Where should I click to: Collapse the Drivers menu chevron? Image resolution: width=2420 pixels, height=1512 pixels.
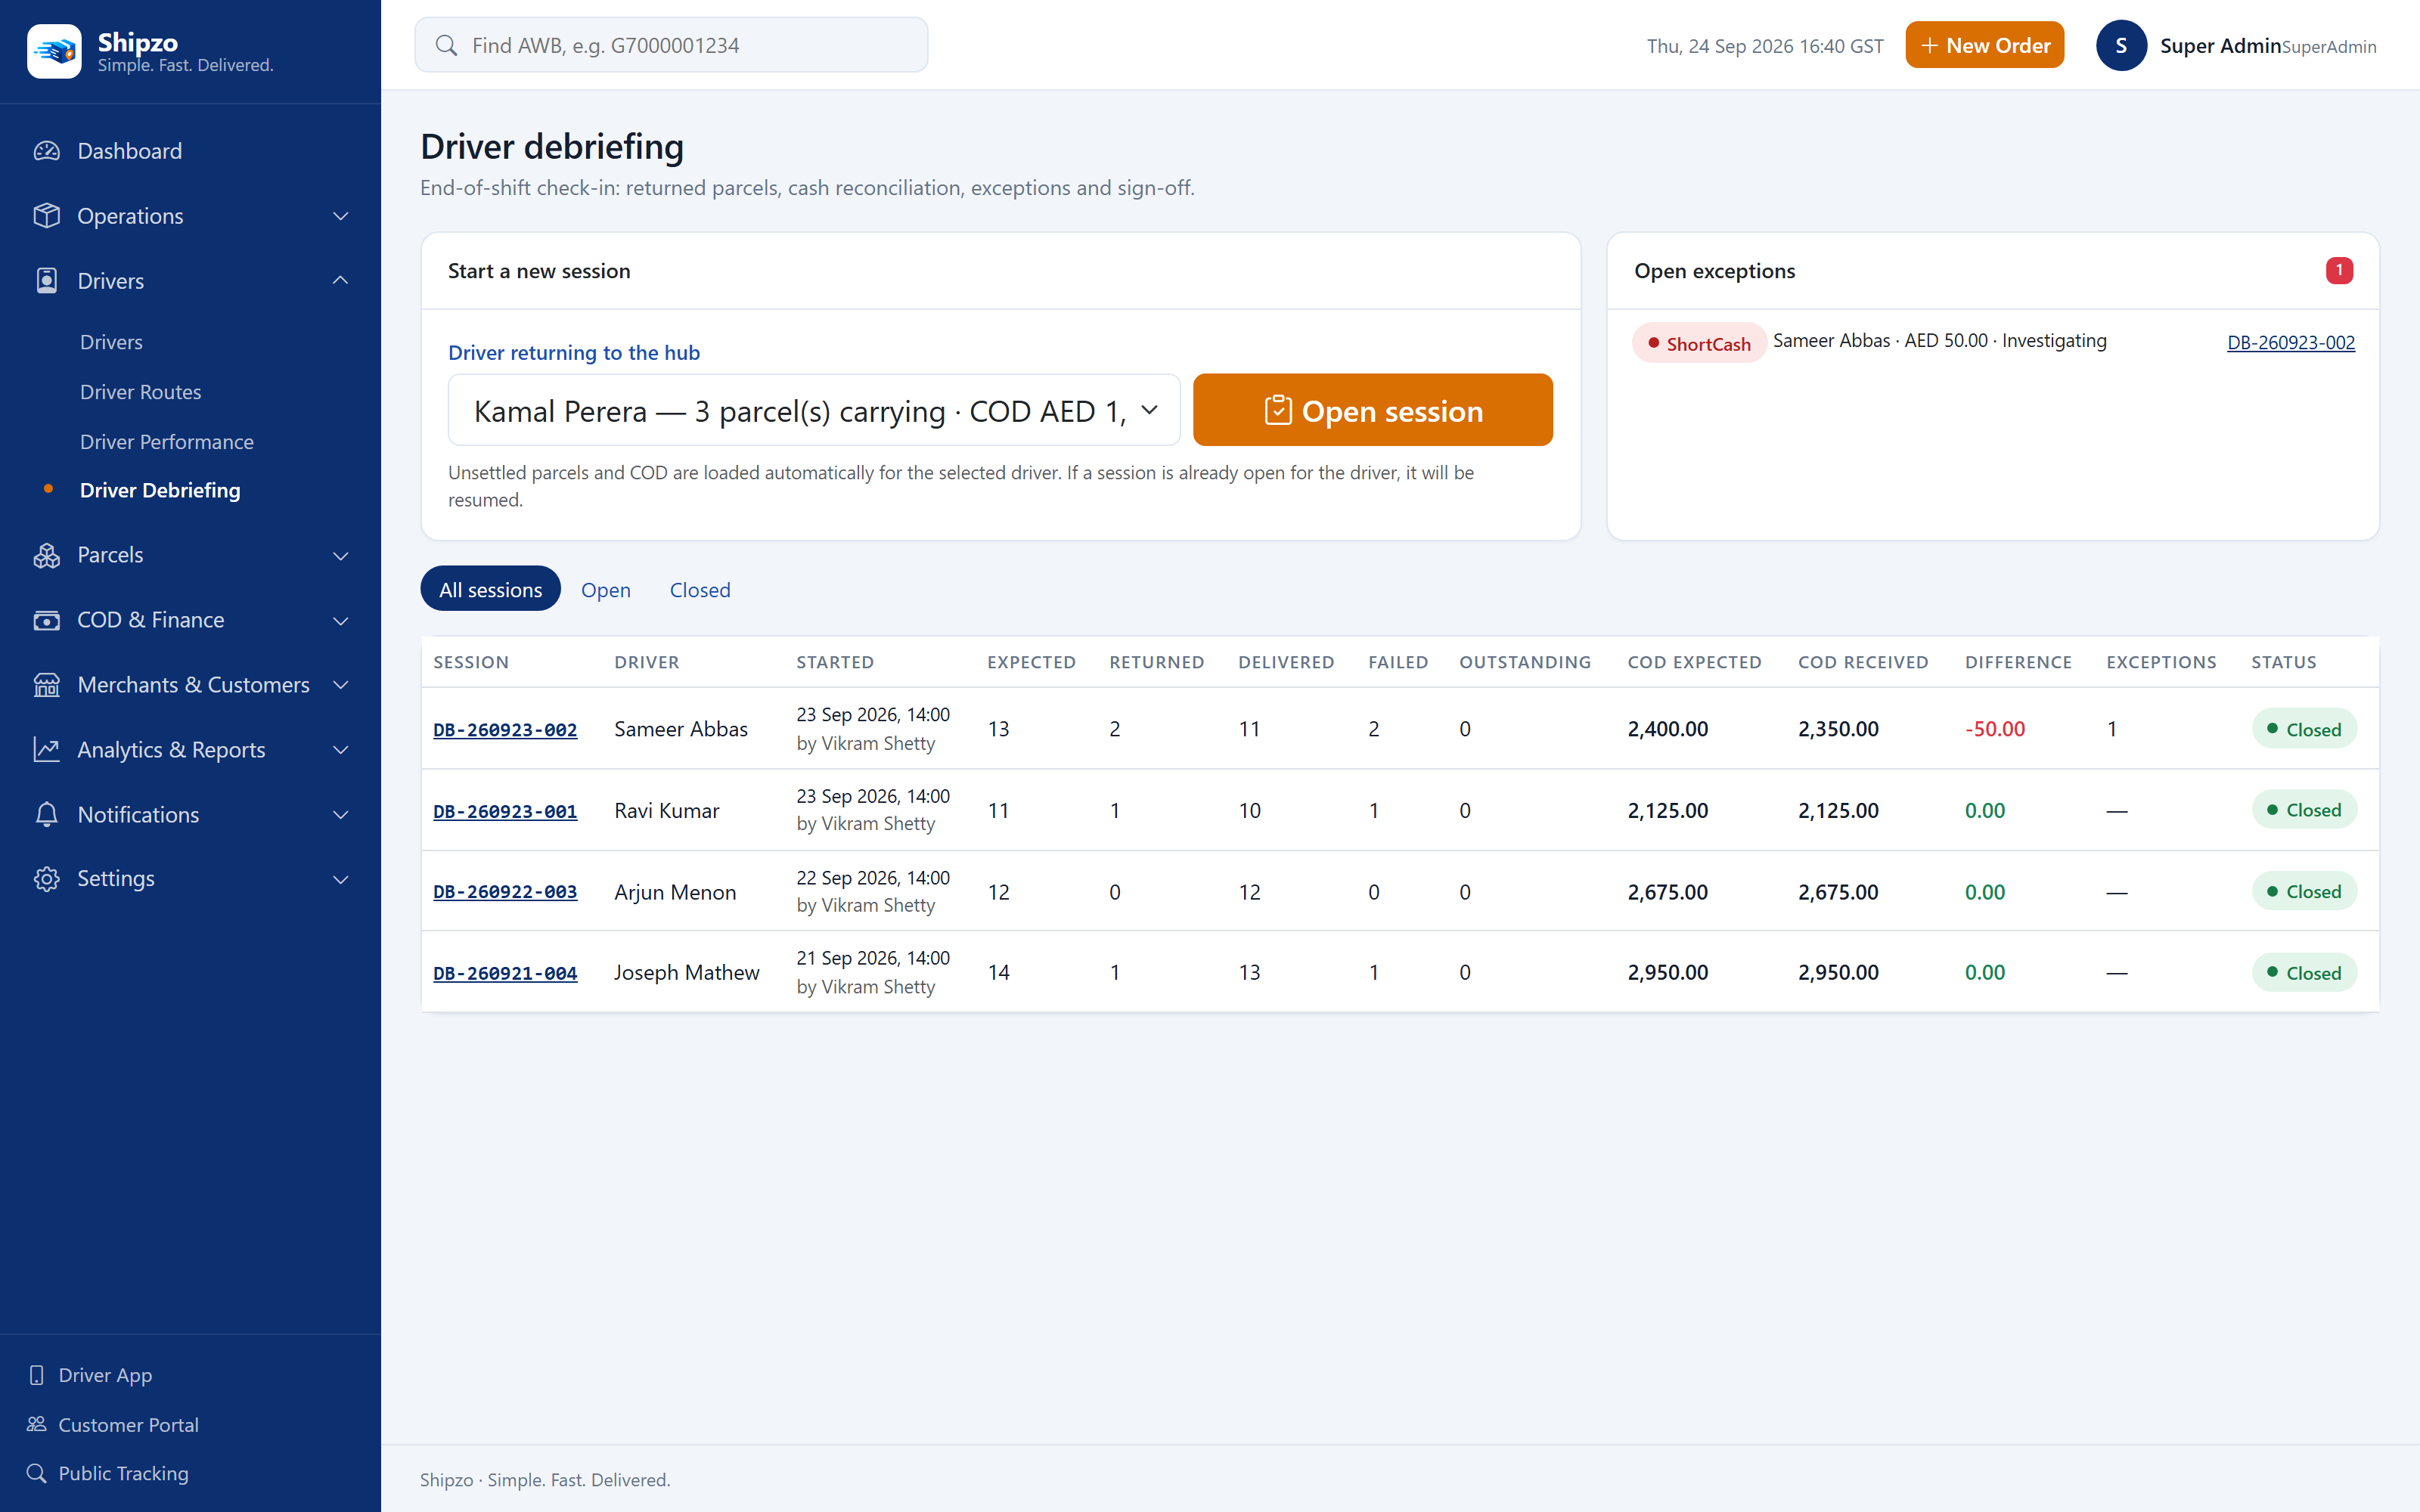click(x=341, y=281)
